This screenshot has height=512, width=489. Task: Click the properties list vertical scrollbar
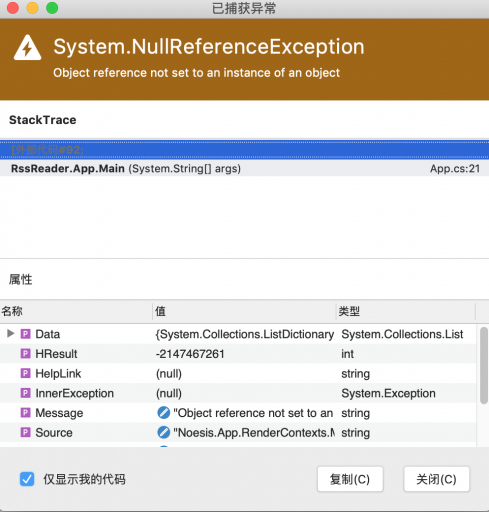pyautogui.click(x=484, y=366)
